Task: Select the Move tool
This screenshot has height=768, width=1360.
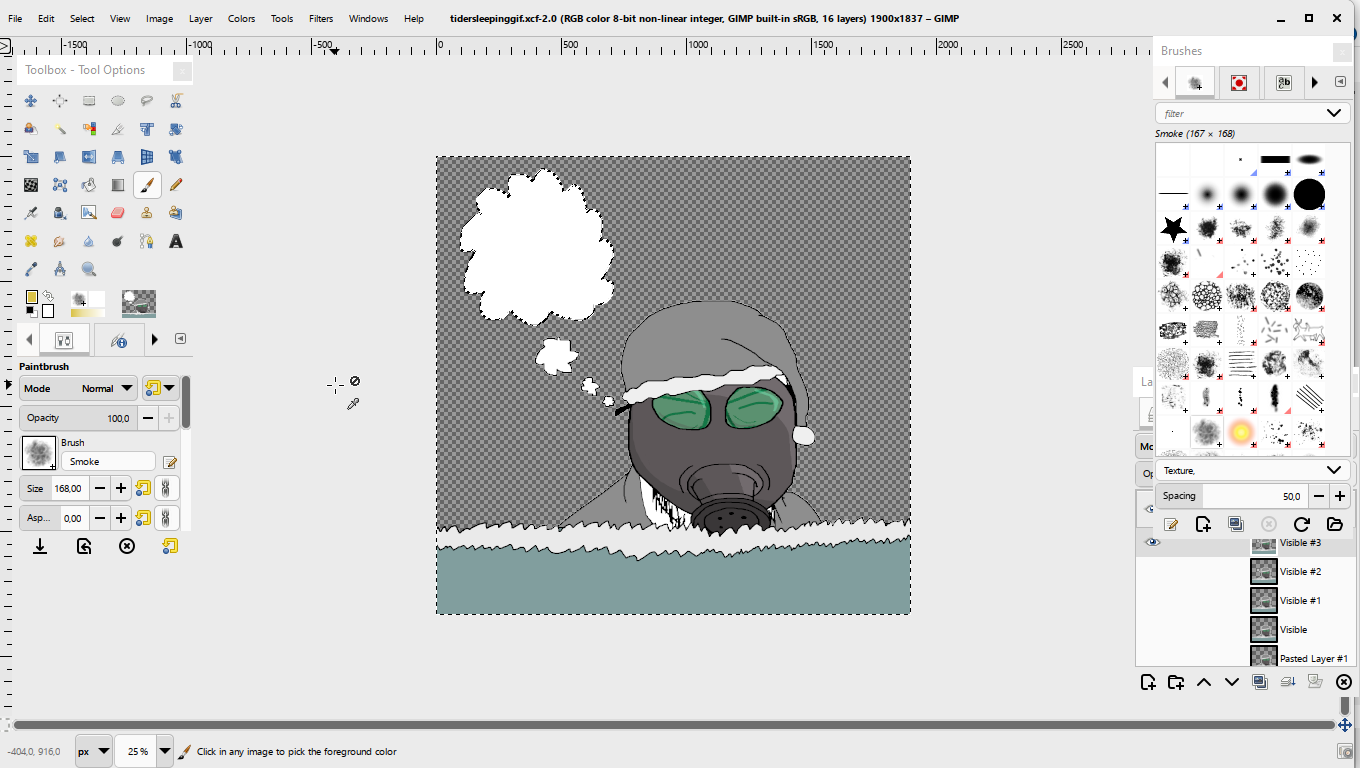Action: [x=31, y=101]
